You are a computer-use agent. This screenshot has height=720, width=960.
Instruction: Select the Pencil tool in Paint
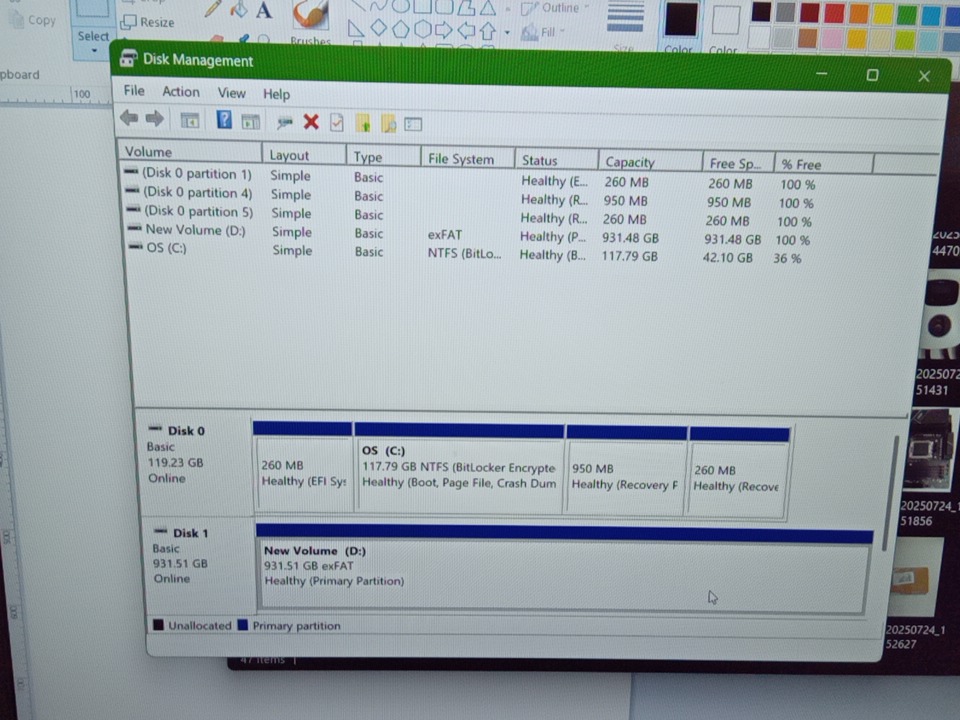(213, 9)
